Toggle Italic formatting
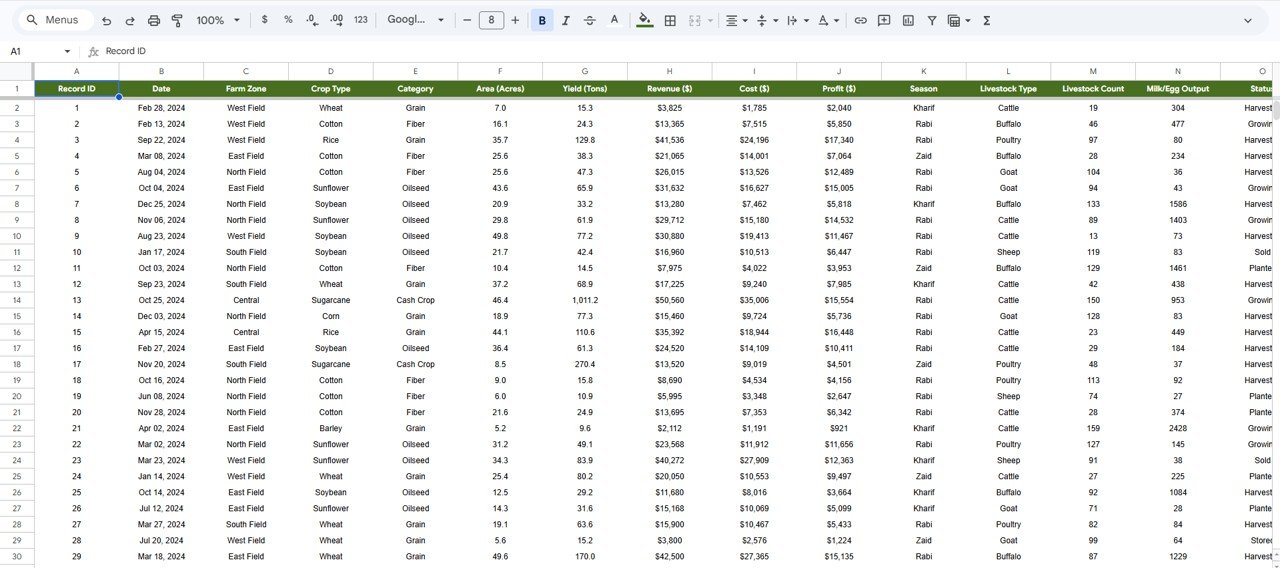 coord(566,20)
